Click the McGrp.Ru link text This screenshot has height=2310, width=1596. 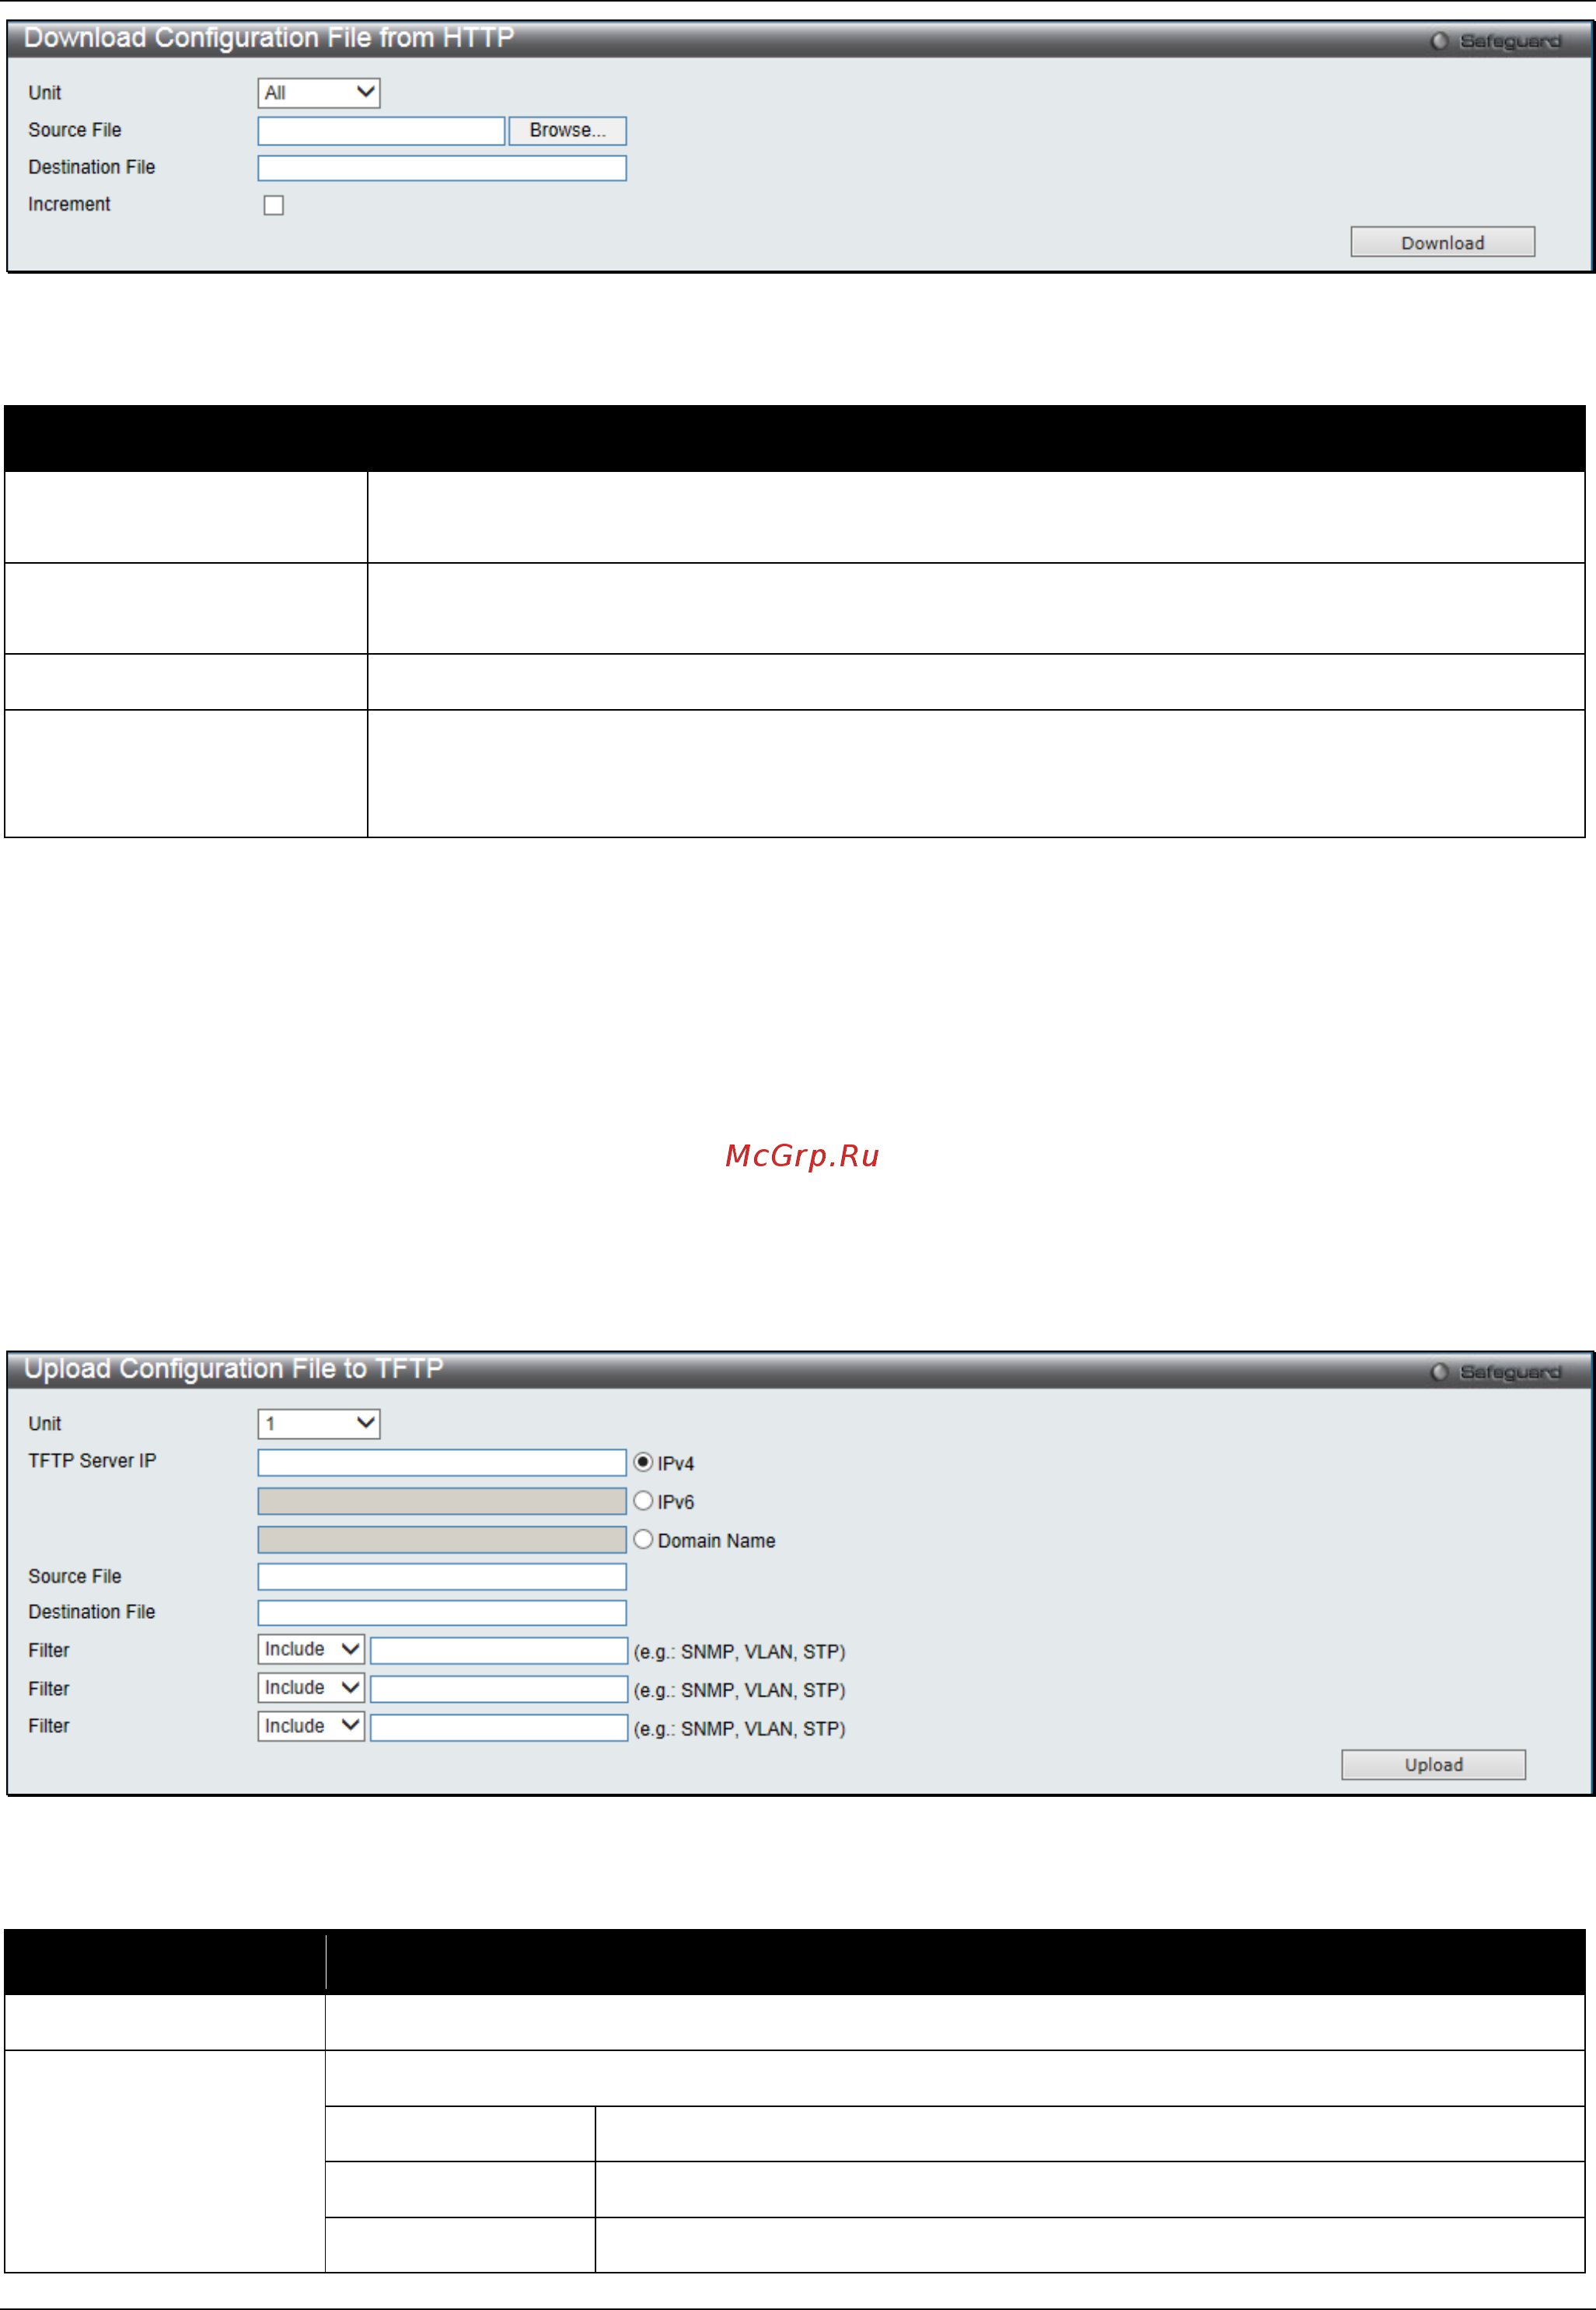[x=802, y=1156]
